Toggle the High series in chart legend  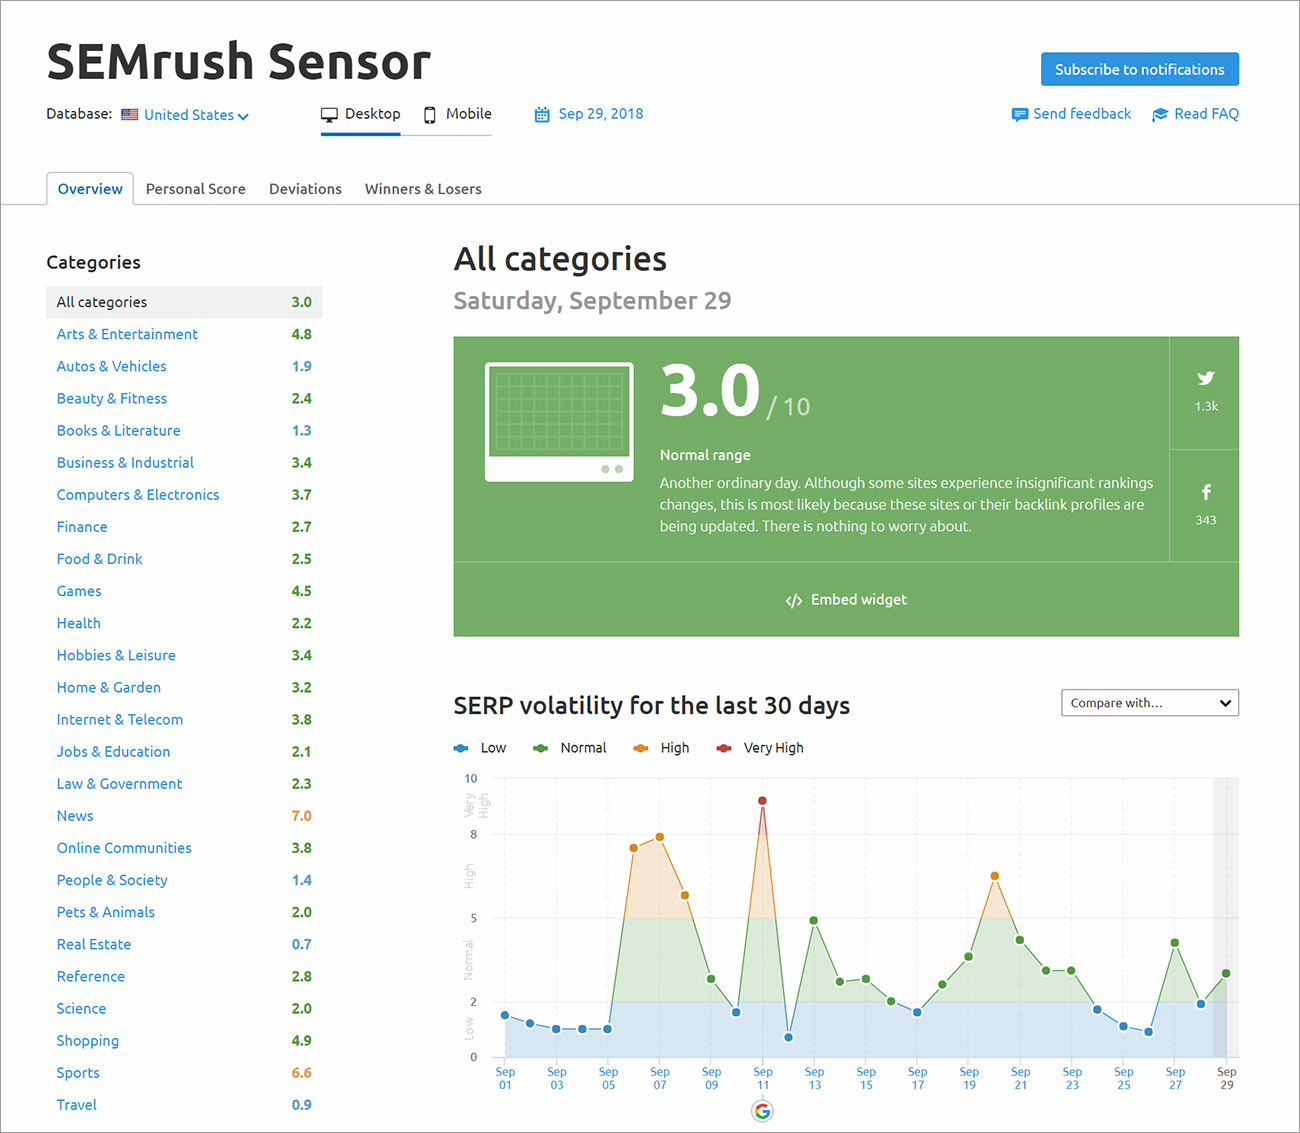coord(662,748)
